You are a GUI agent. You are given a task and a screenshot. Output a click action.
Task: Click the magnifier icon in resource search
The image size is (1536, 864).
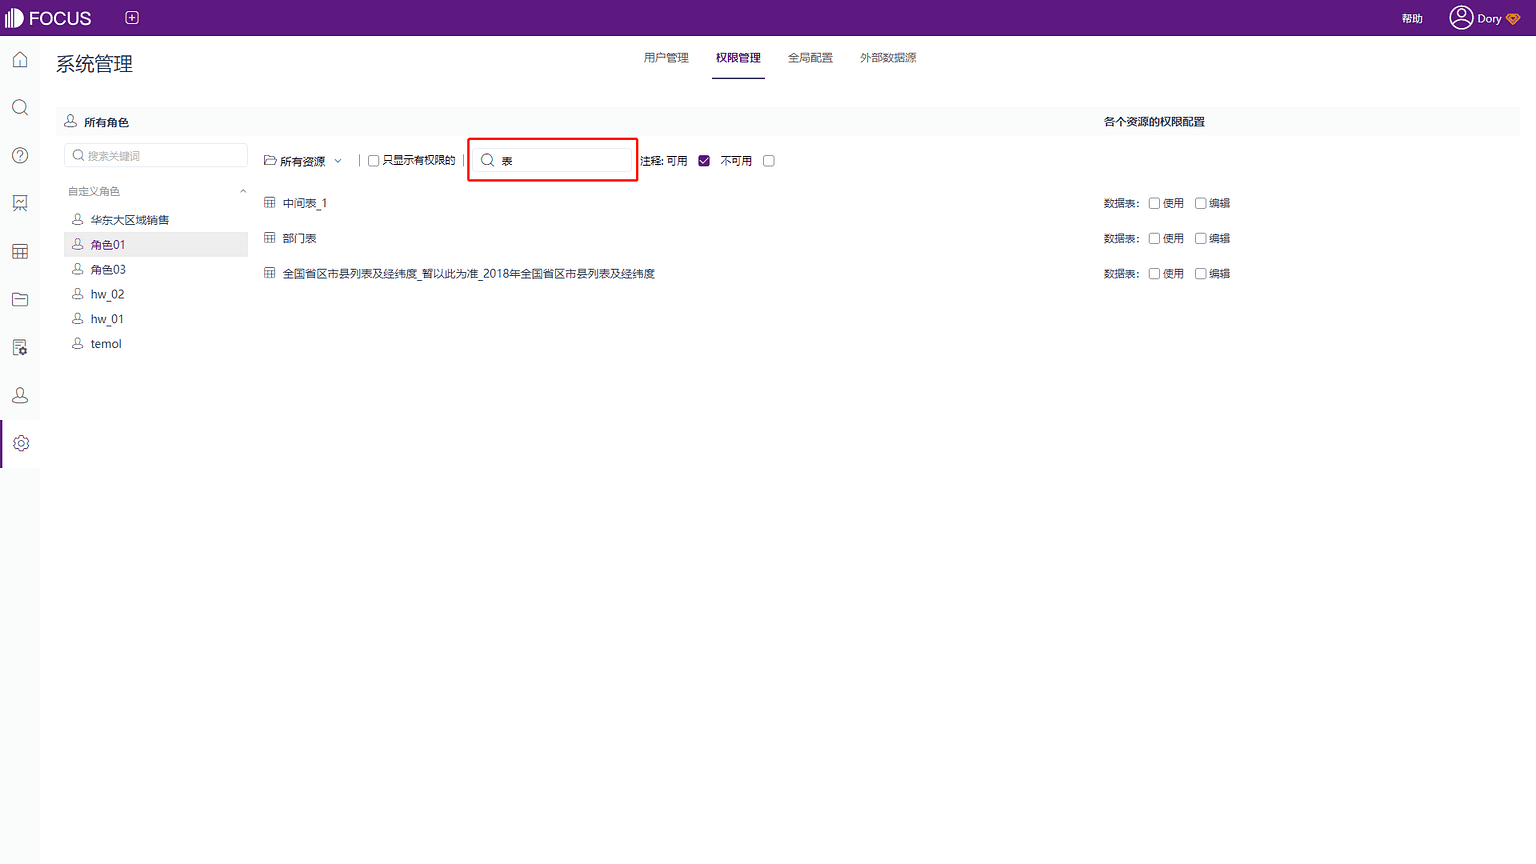coord(488,160)
